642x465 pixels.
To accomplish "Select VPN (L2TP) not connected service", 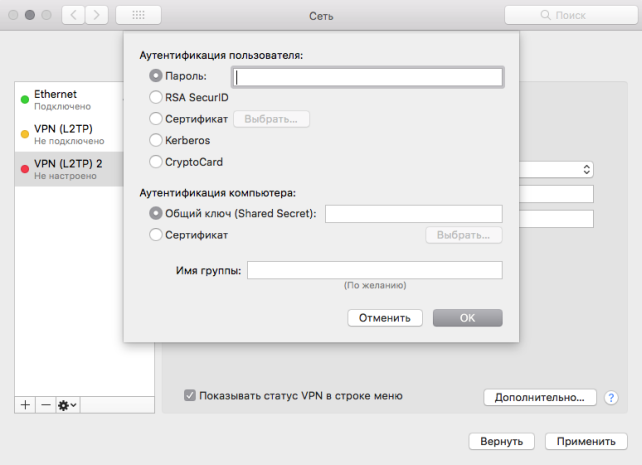I will pos(68,135).
